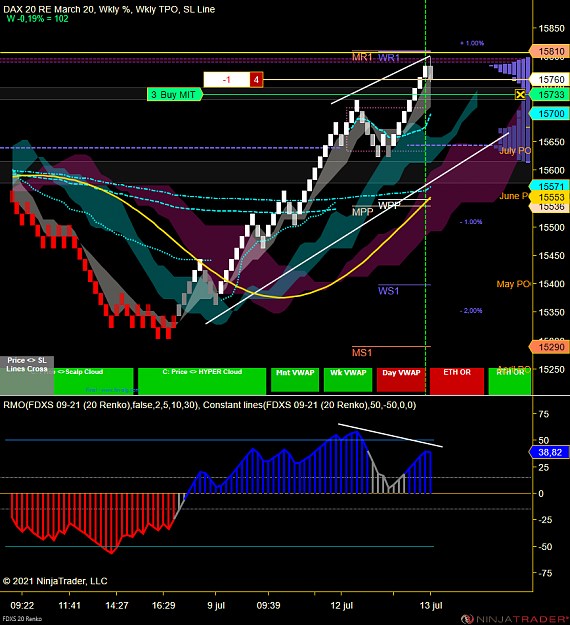Screen dimensions: 570x625
Task: Select the 15760 price marker
Action: pyautogui.click(x=549, y=80)
